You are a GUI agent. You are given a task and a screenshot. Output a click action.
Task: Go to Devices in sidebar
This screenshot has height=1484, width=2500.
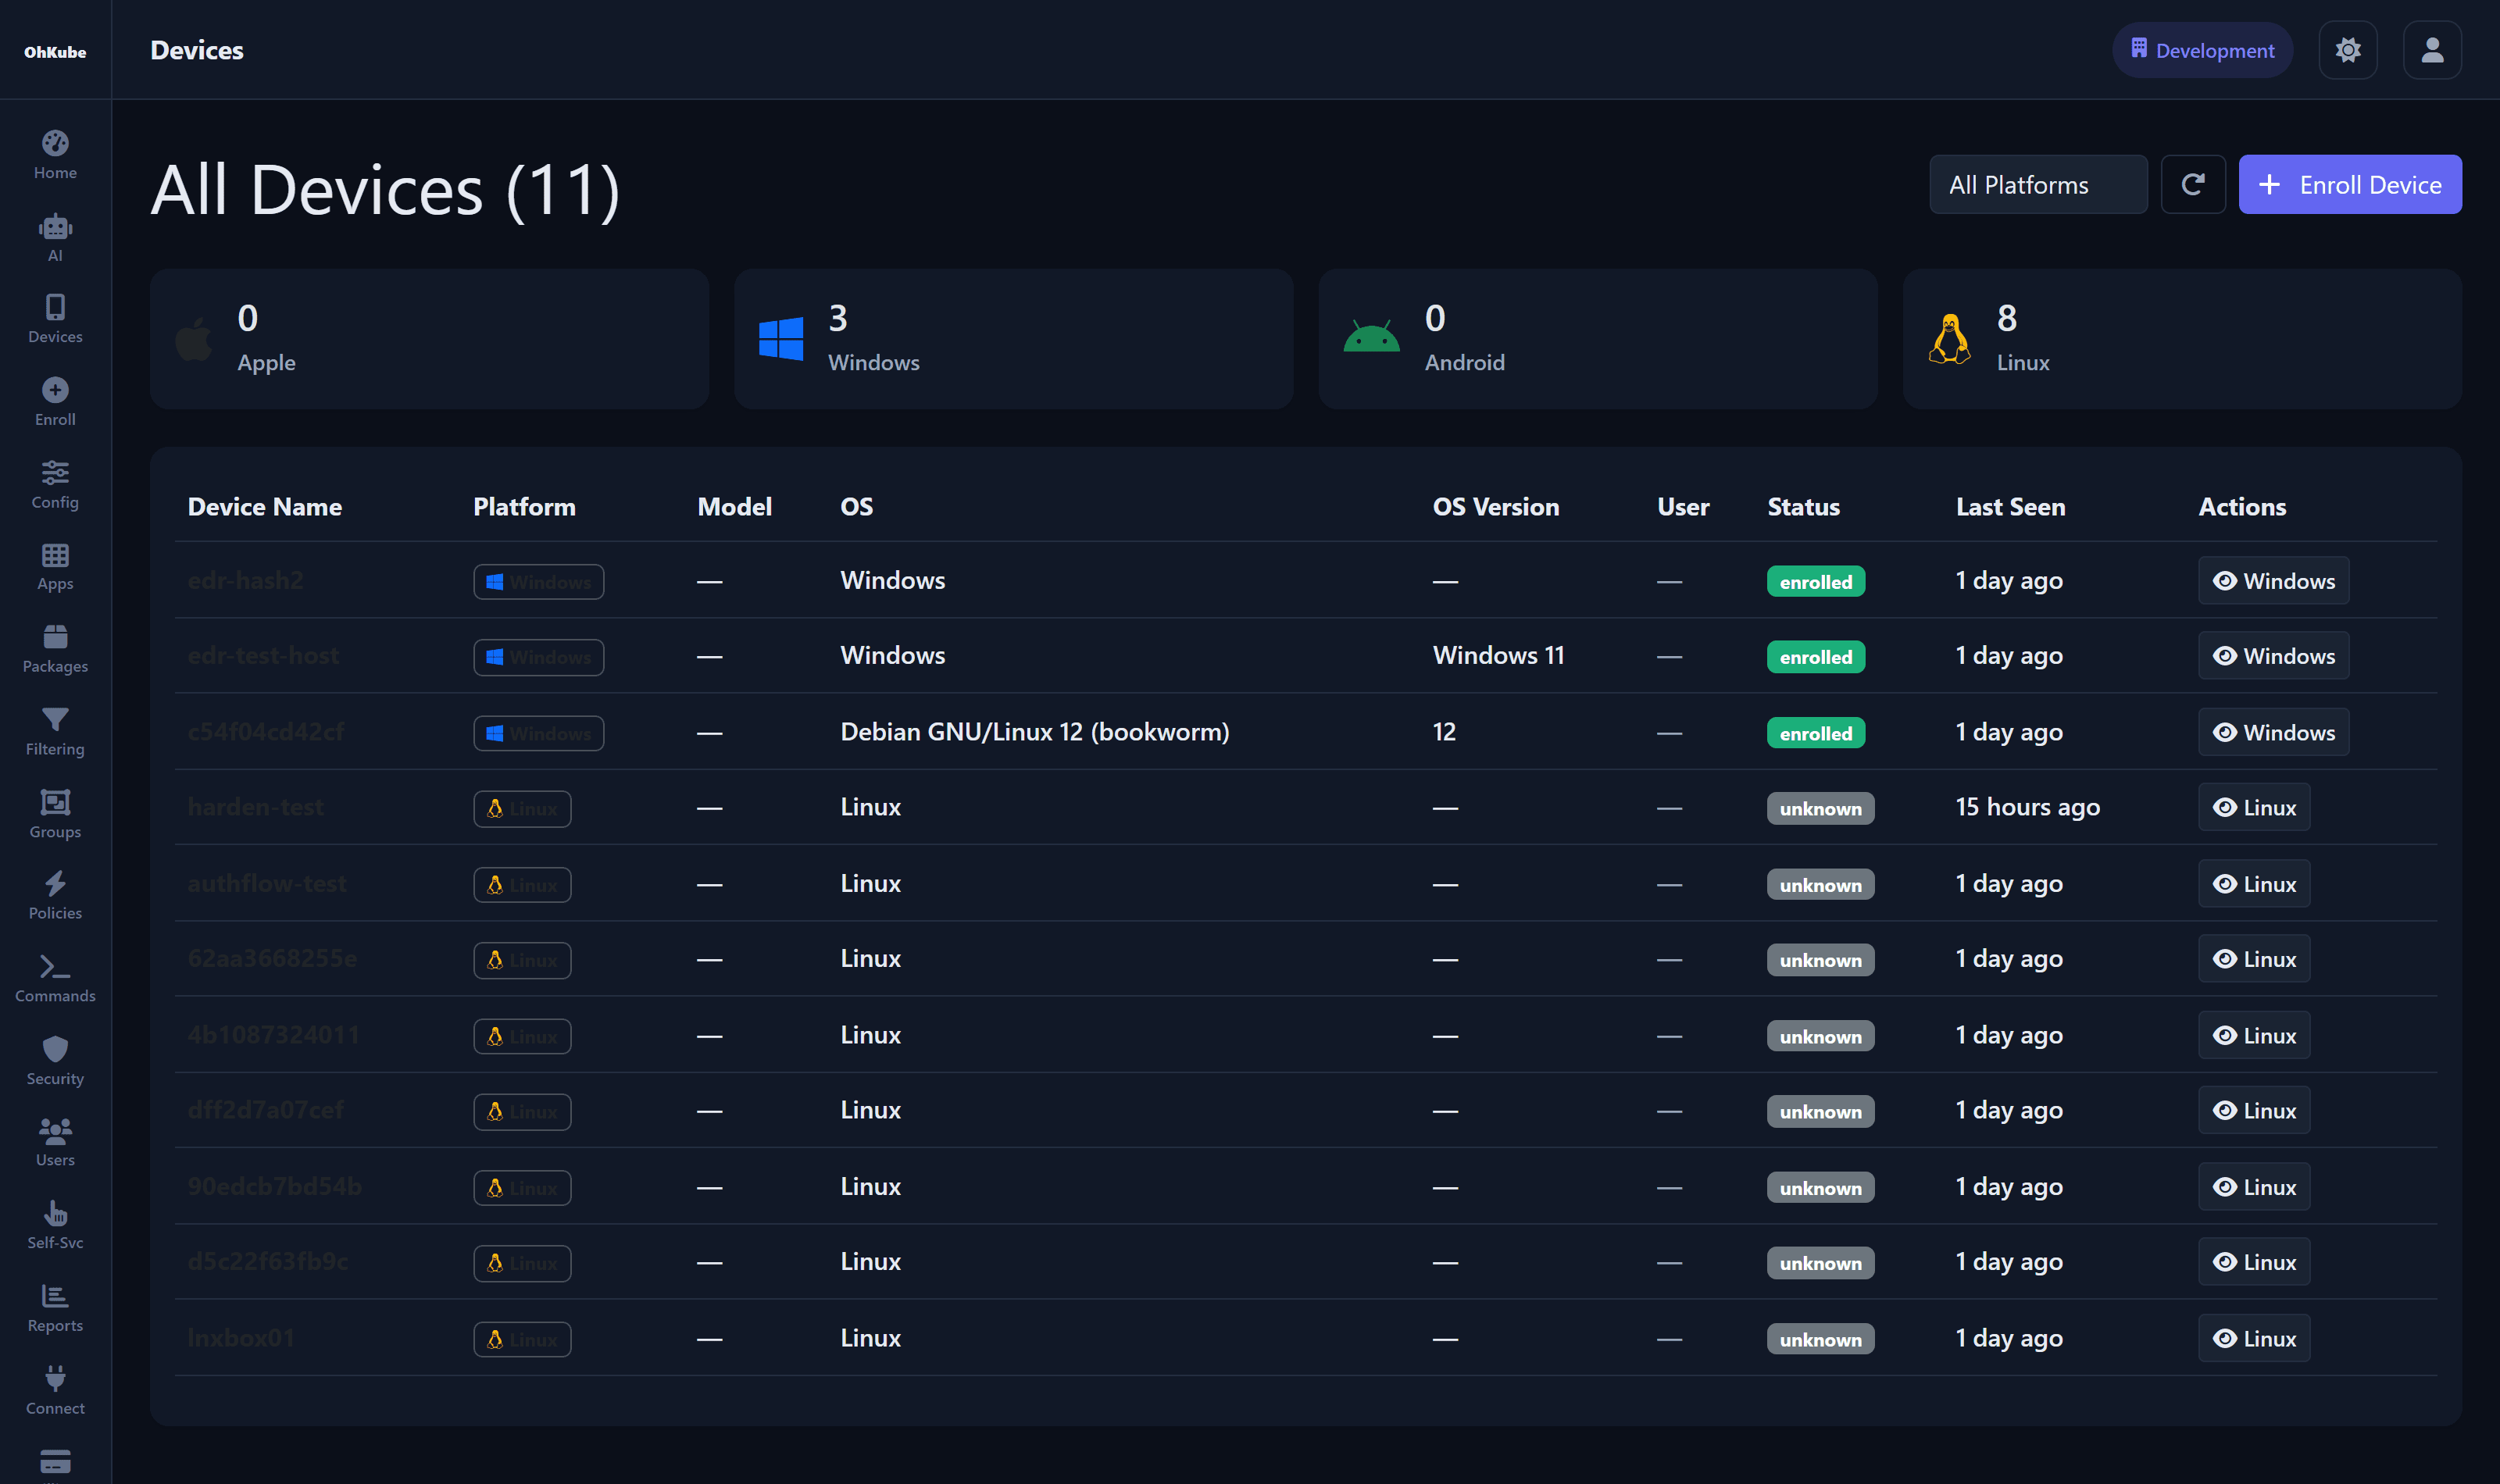click(55, 320)
